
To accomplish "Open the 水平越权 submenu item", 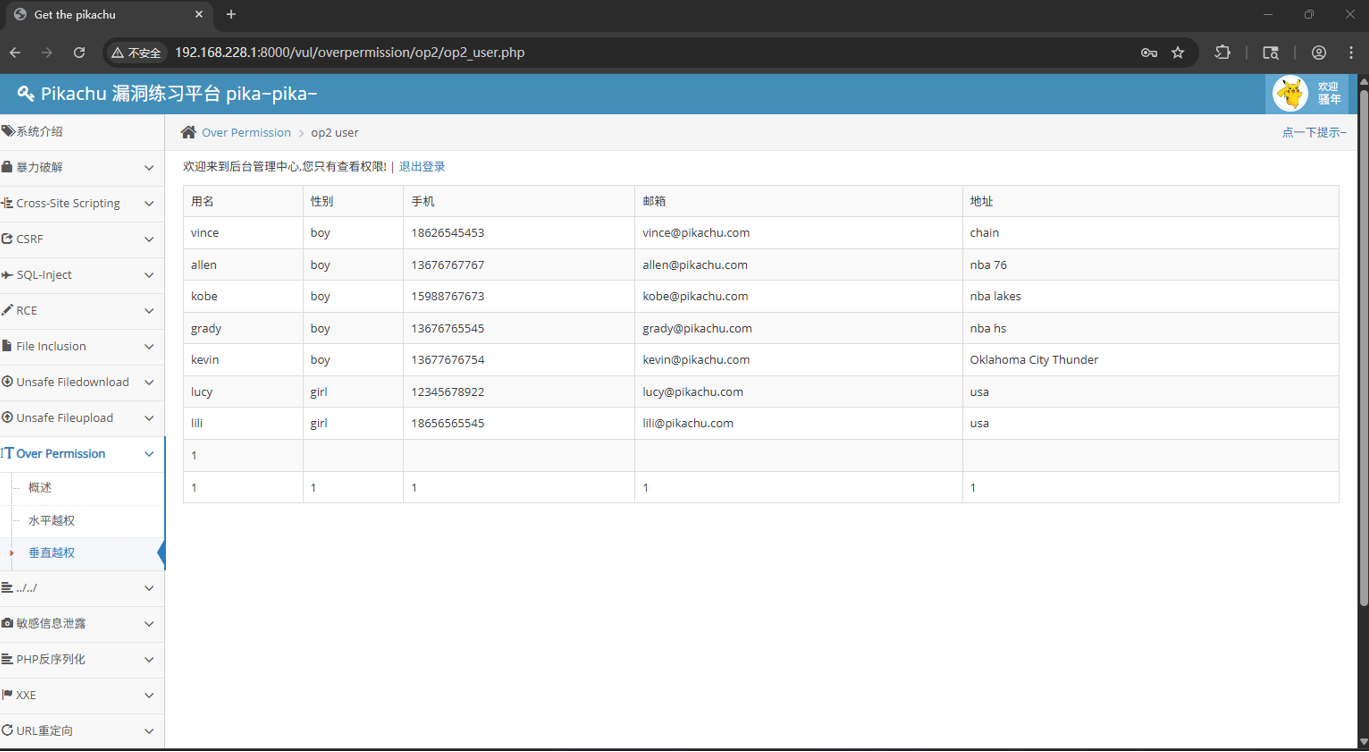I will pos(52,521).
